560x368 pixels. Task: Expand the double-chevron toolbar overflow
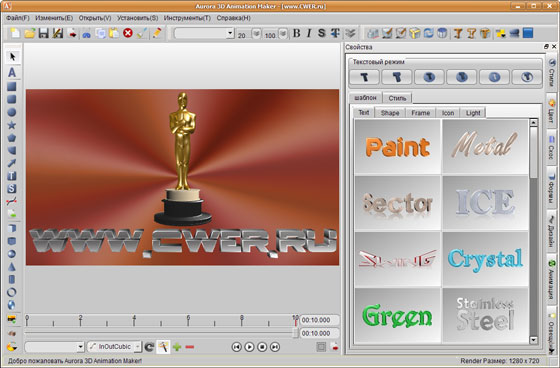click(350, 34)
